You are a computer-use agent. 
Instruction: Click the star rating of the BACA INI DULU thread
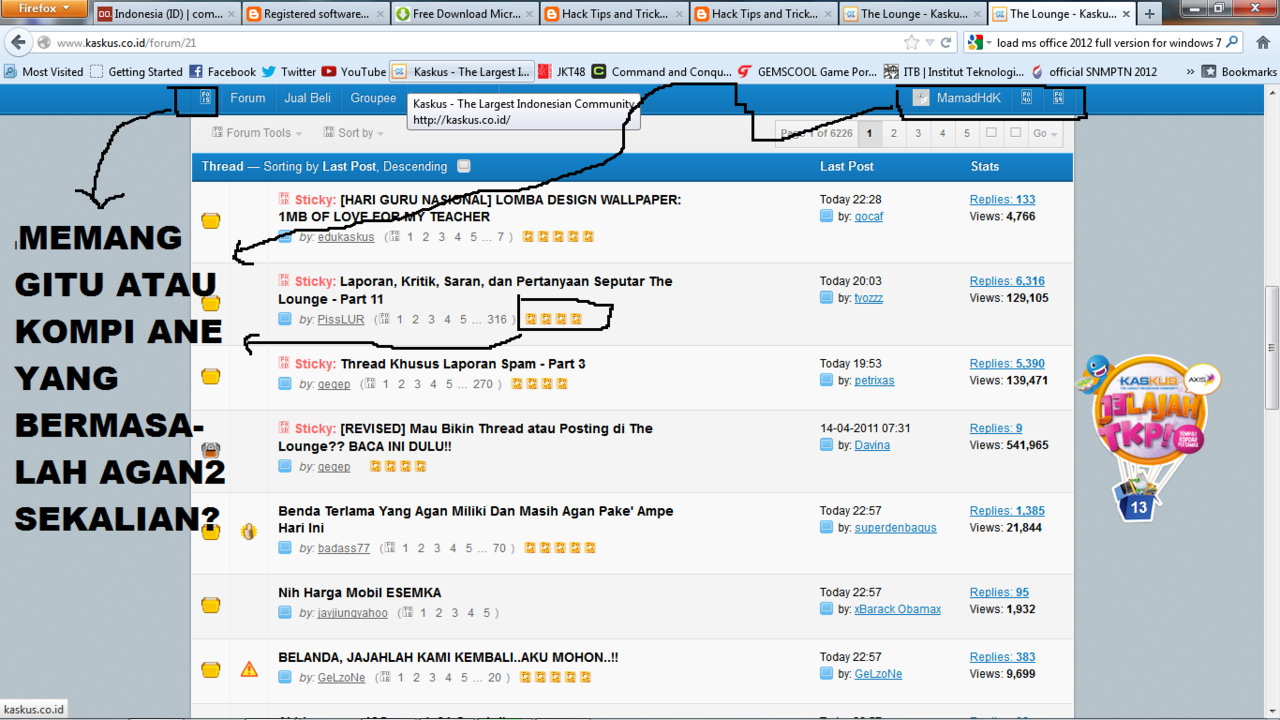tap(398, 467)
